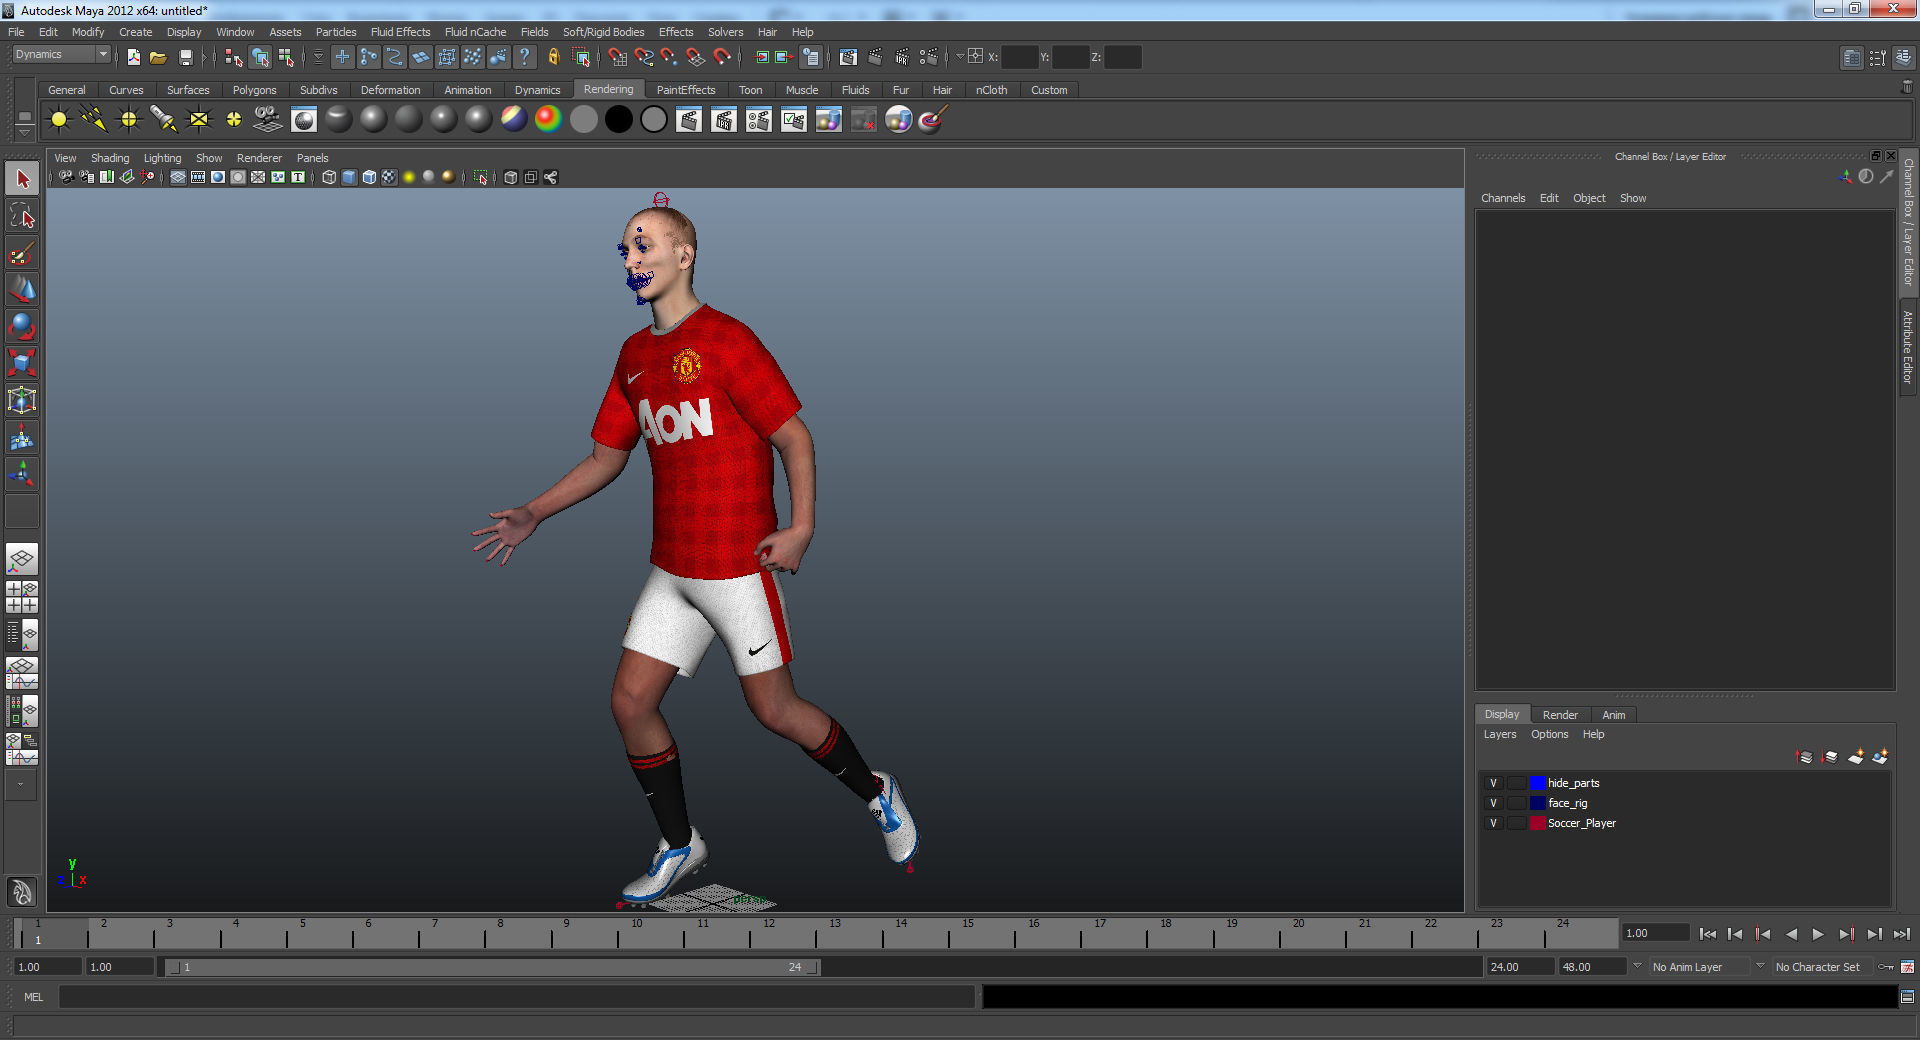This screenshot has width=1920, height=1040.
Task: Switch to the Polygons shelf tab
Action: pyautogui.click(x=254, y=90)
